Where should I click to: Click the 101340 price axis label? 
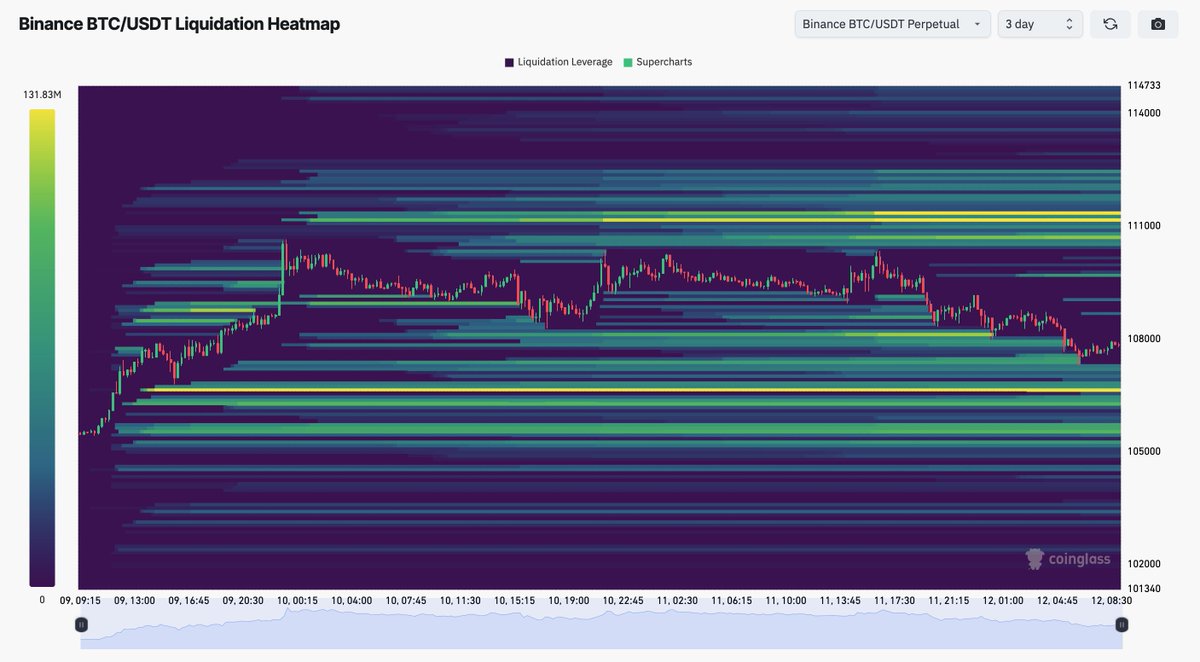(x=1144, y=589)
